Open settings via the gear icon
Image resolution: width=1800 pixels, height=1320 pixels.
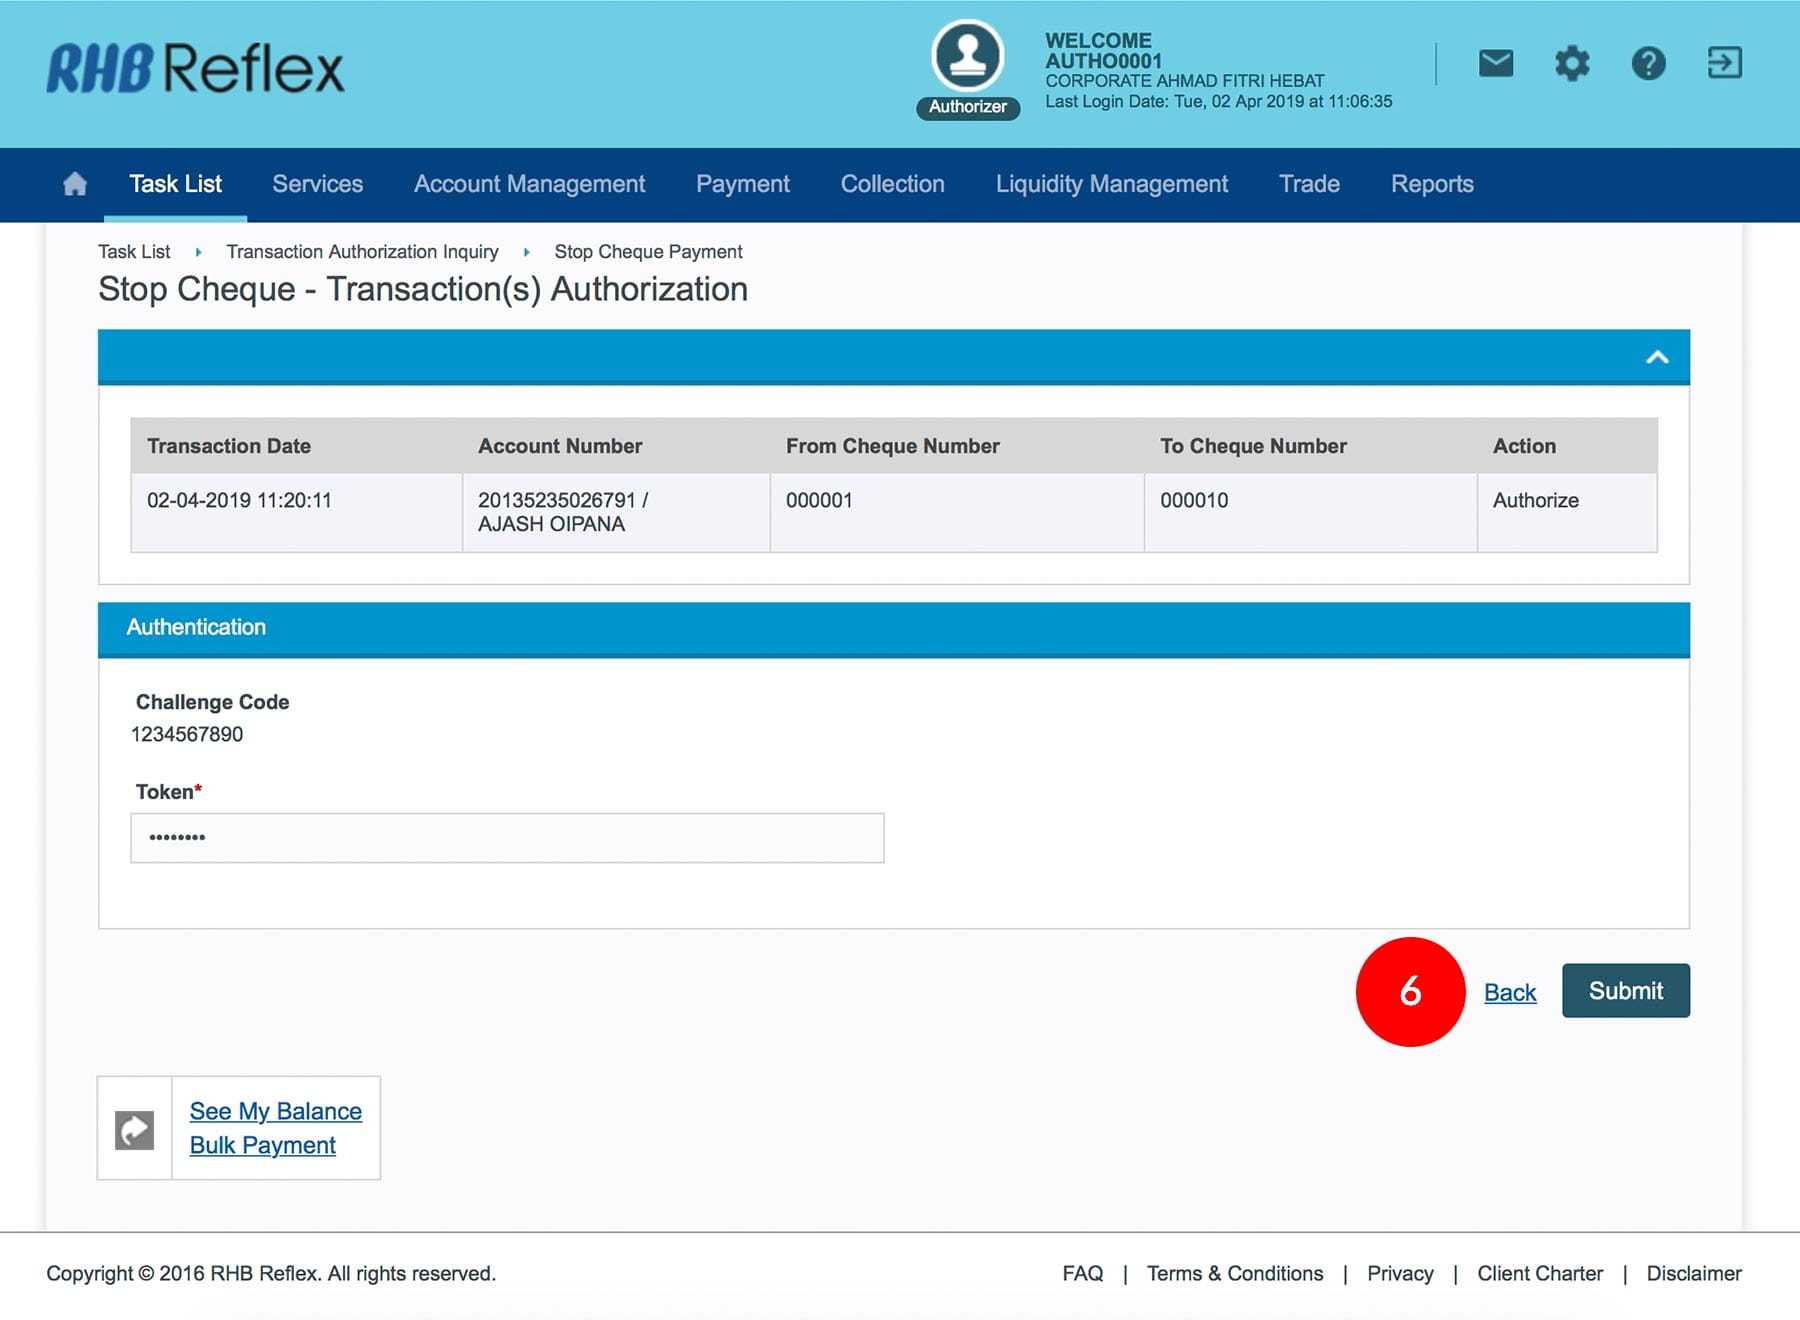[x=1572, y=64]
